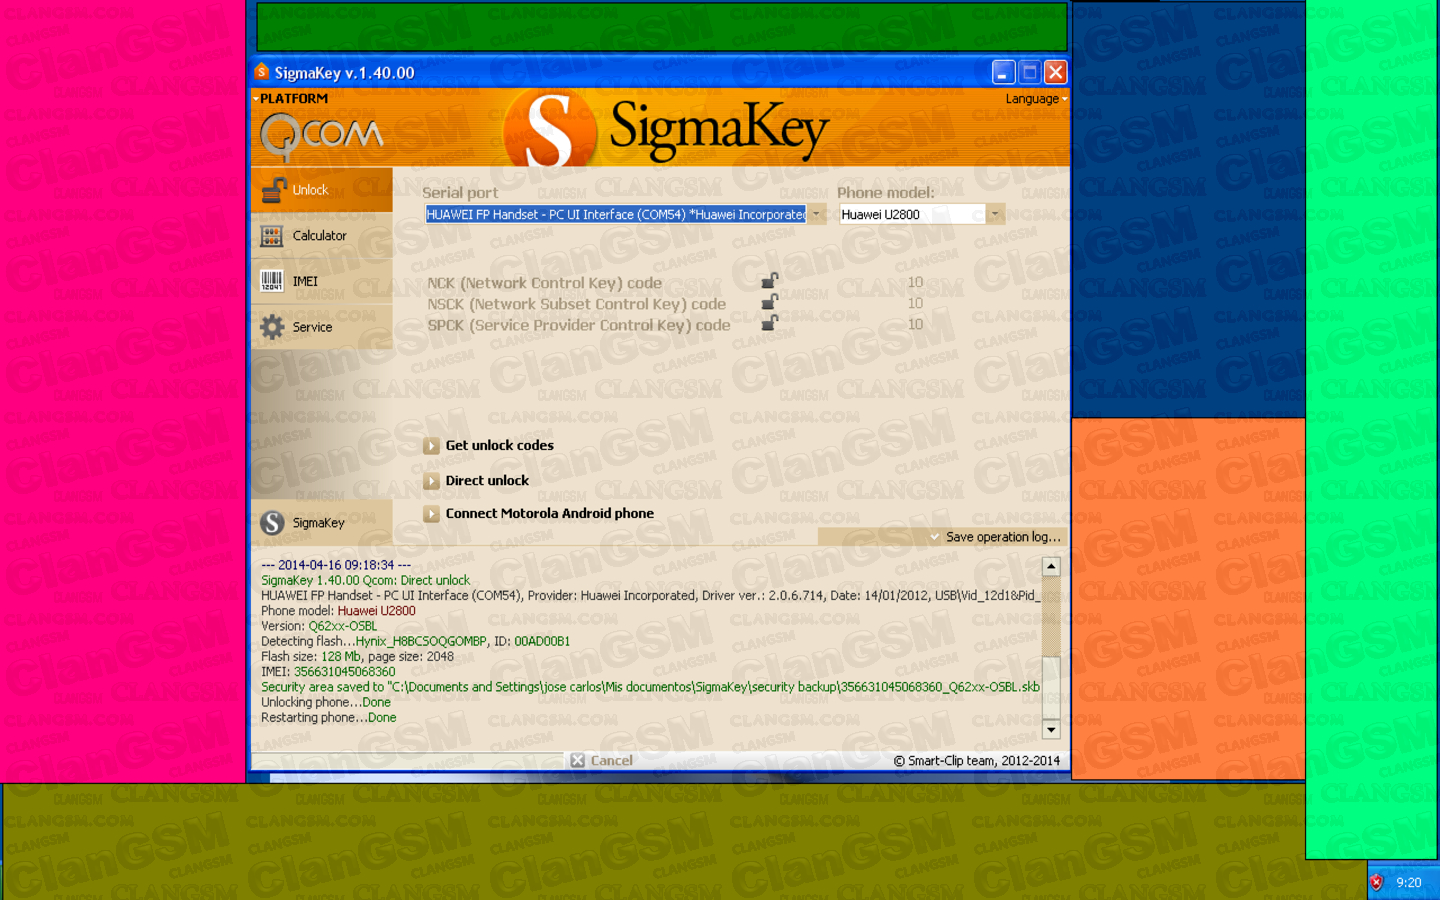Click Get unlock codes

499,446
